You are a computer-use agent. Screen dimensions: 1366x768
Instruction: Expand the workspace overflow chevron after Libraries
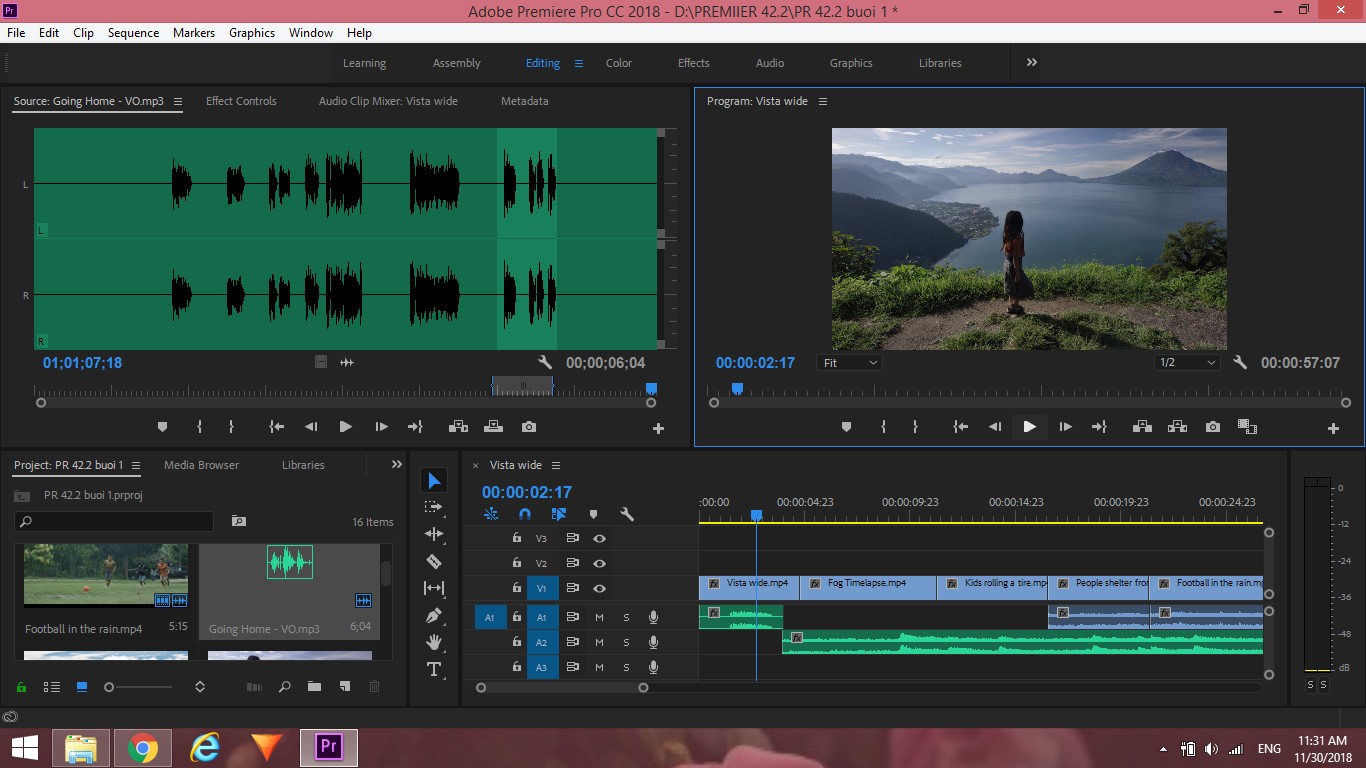1031,62
